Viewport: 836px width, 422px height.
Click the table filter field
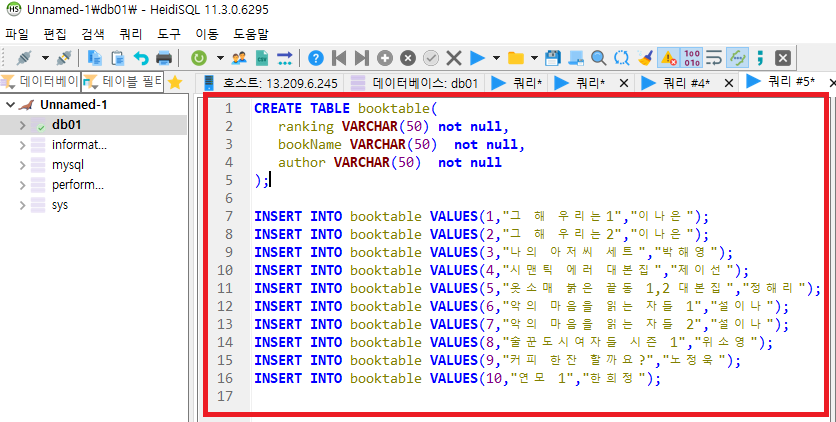point(123,82)
